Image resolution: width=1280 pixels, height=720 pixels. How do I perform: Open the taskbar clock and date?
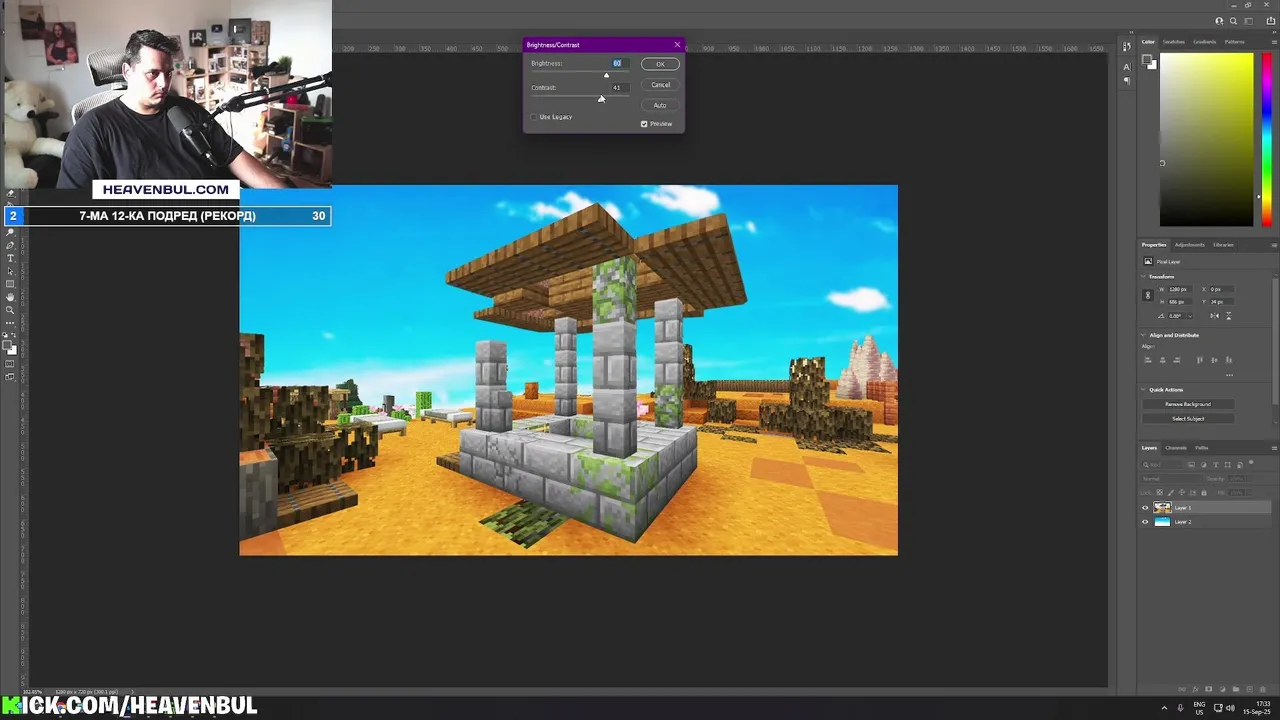point(1257,708)
